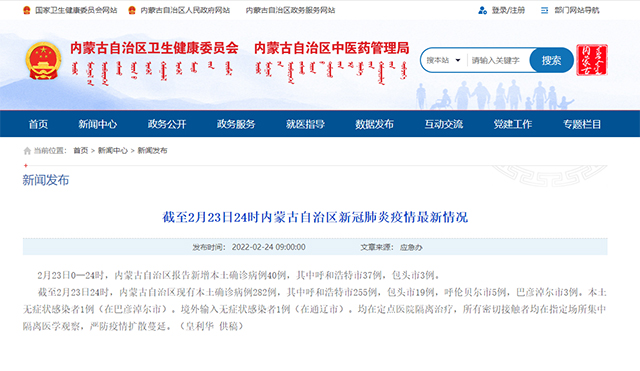Click the national emblem logo in header
The image size is (640, 371).
(x=43, y=61)
